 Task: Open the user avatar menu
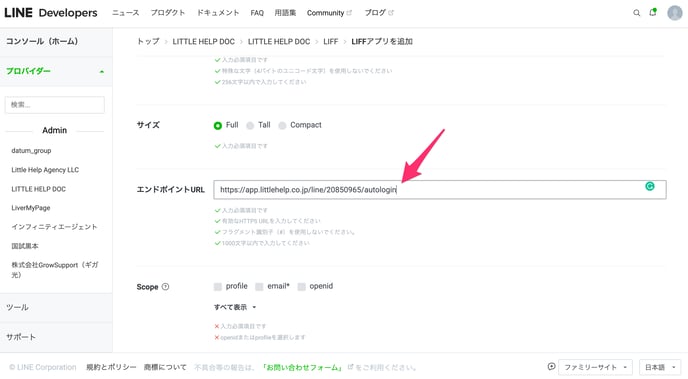coord(674,13)
